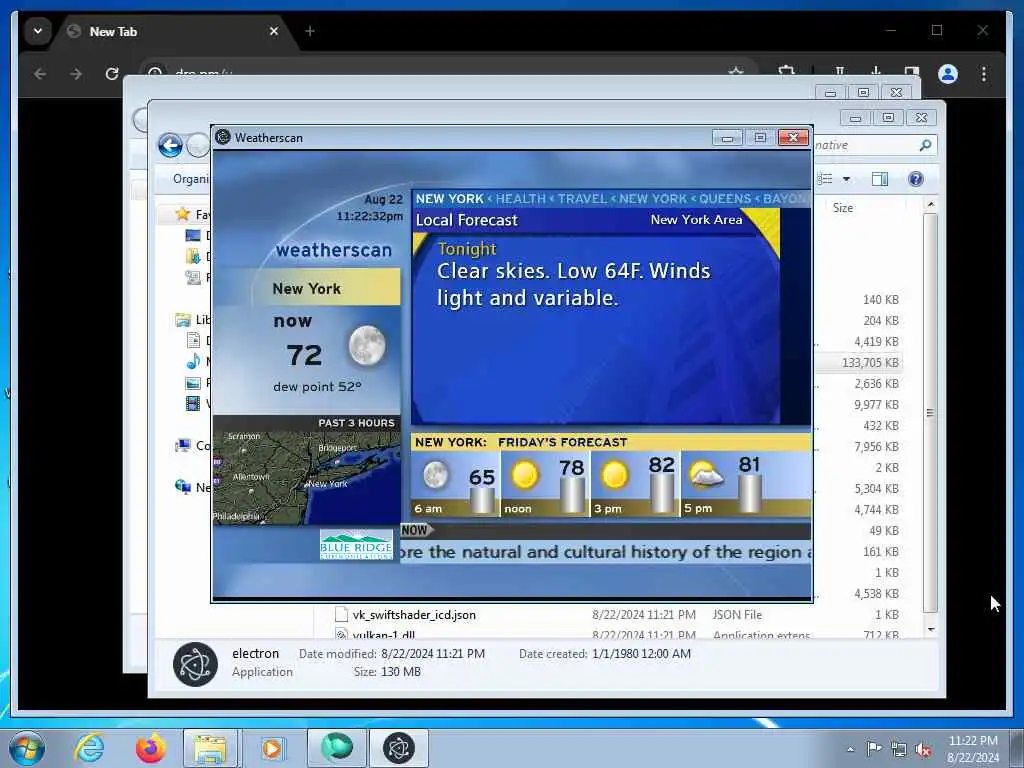
Task: Open the Windows Start button
Action: [27, 748]
